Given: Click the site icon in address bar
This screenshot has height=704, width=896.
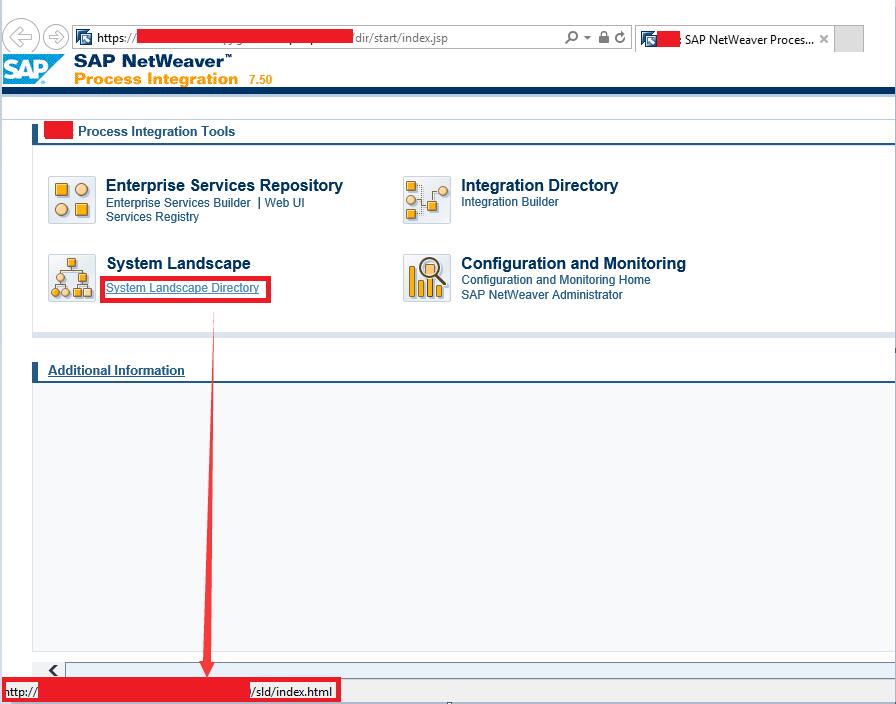Looking at the screenshot, I should [84, 37].
